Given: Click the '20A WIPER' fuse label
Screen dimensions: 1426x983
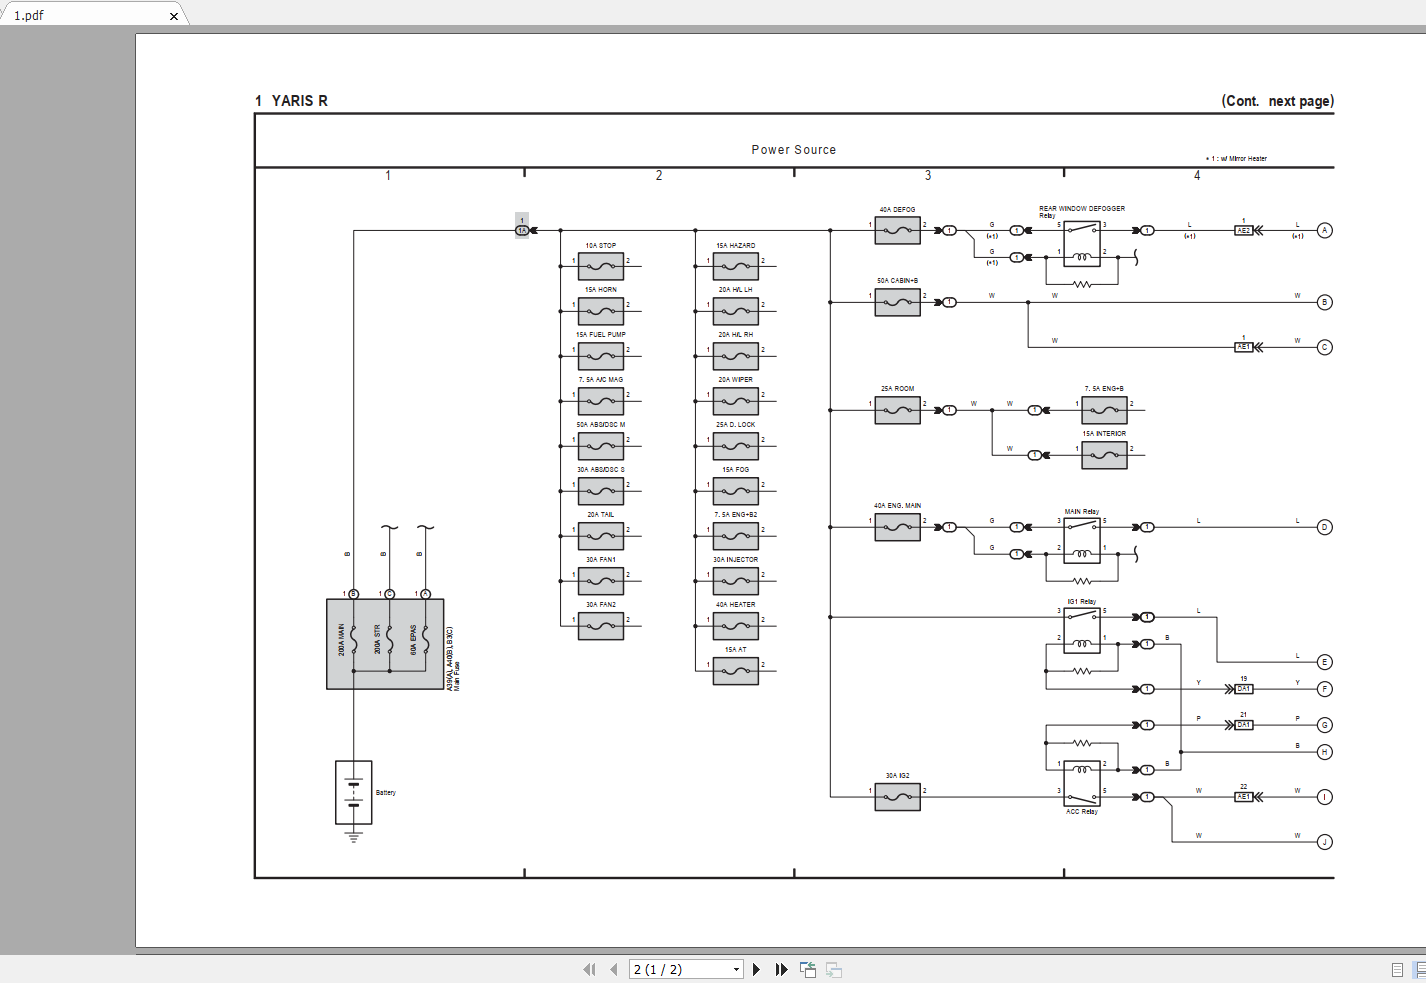Looking at the screenshot, I should point(736,379).
